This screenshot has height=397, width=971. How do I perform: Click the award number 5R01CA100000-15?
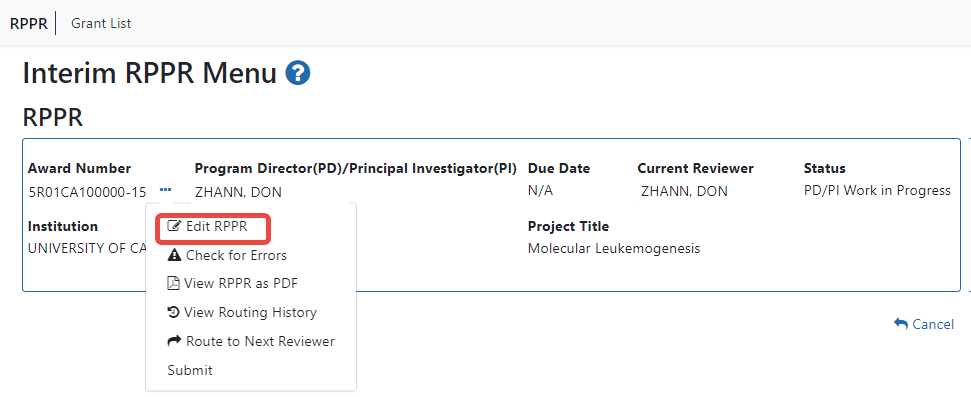pyautogui.click(x=88, y=192)
